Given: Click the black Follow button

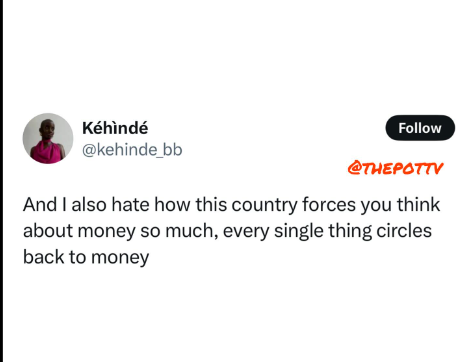Looking at the screenshot, I should click(420, 128).
